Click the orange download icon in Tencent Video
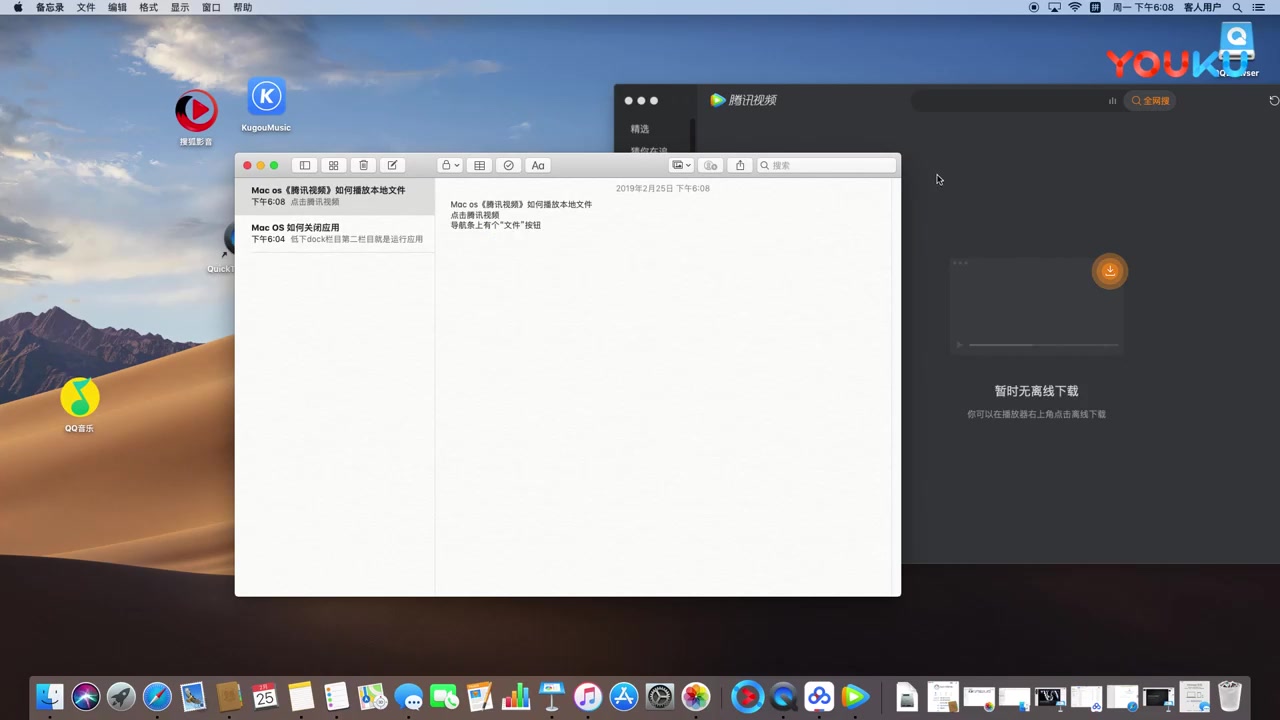The width and height of the screenshot is (1280, 720). click(x=1110, y=271)
